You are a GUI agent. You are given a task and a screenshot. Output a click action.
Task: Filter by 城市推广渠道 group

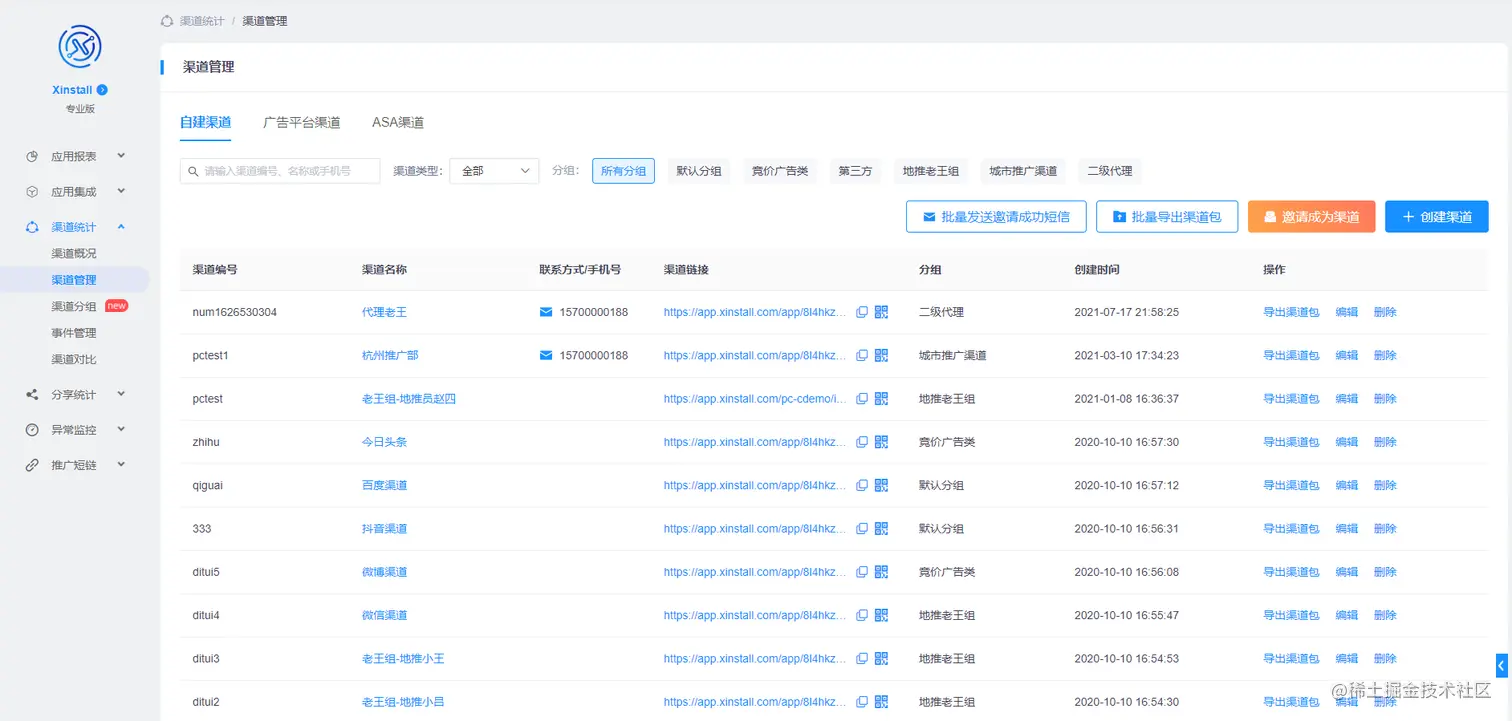[1023, 171]
